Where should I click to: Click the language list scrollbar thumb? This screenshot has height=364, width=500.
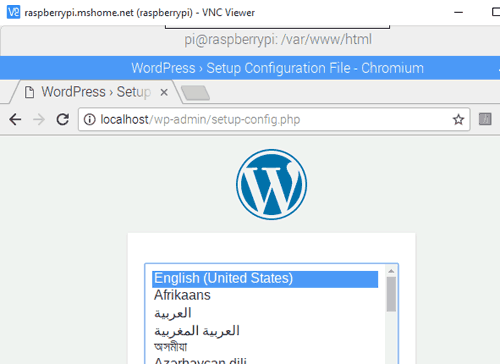391,294
